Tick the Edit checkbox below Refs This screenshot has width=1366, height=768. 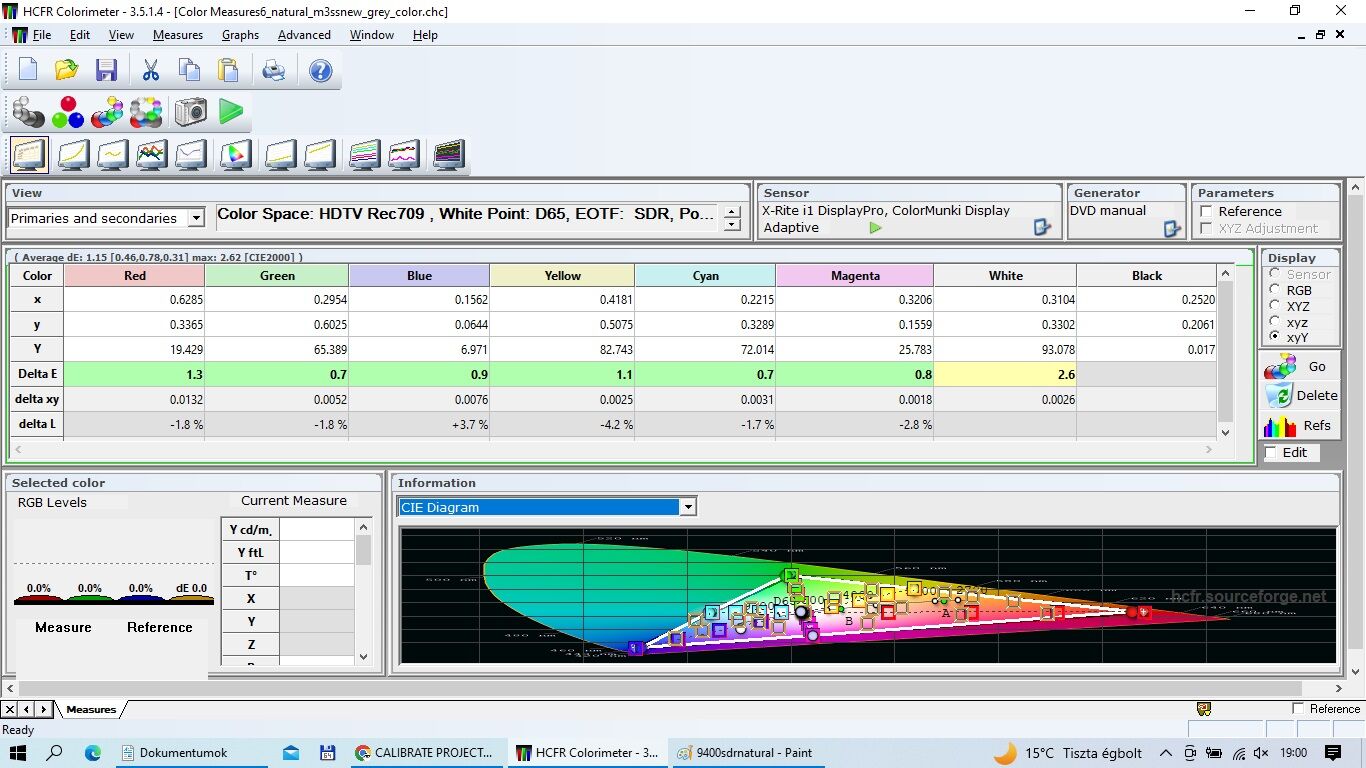(x=1270, y=453)
